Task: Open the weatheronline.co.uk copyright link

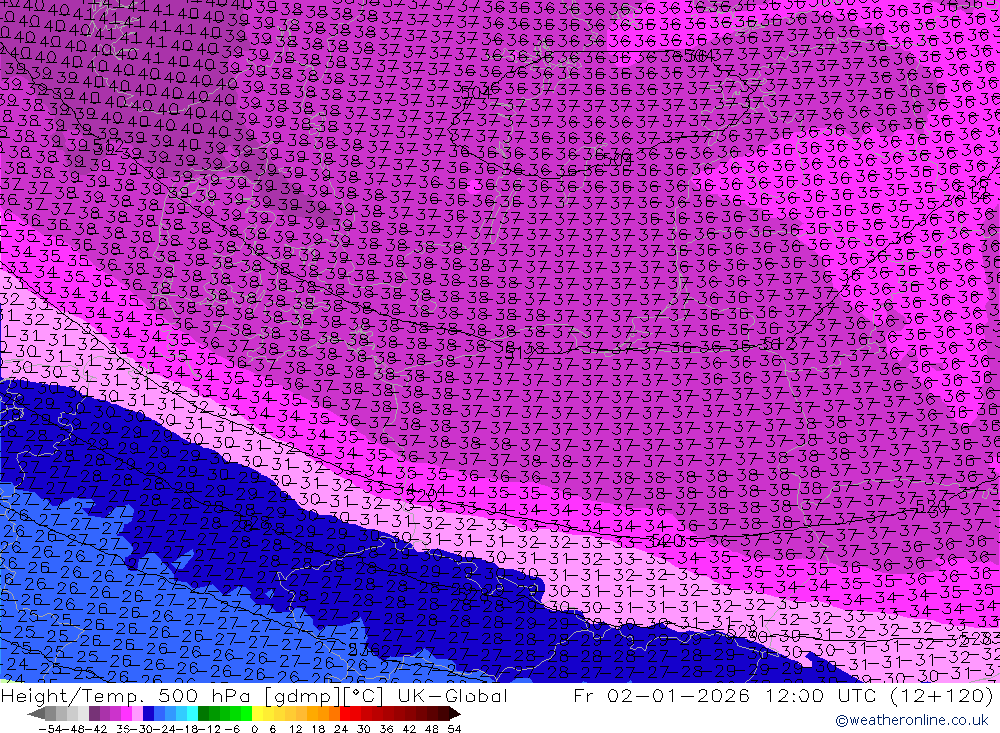Action: tap(911, 720)
